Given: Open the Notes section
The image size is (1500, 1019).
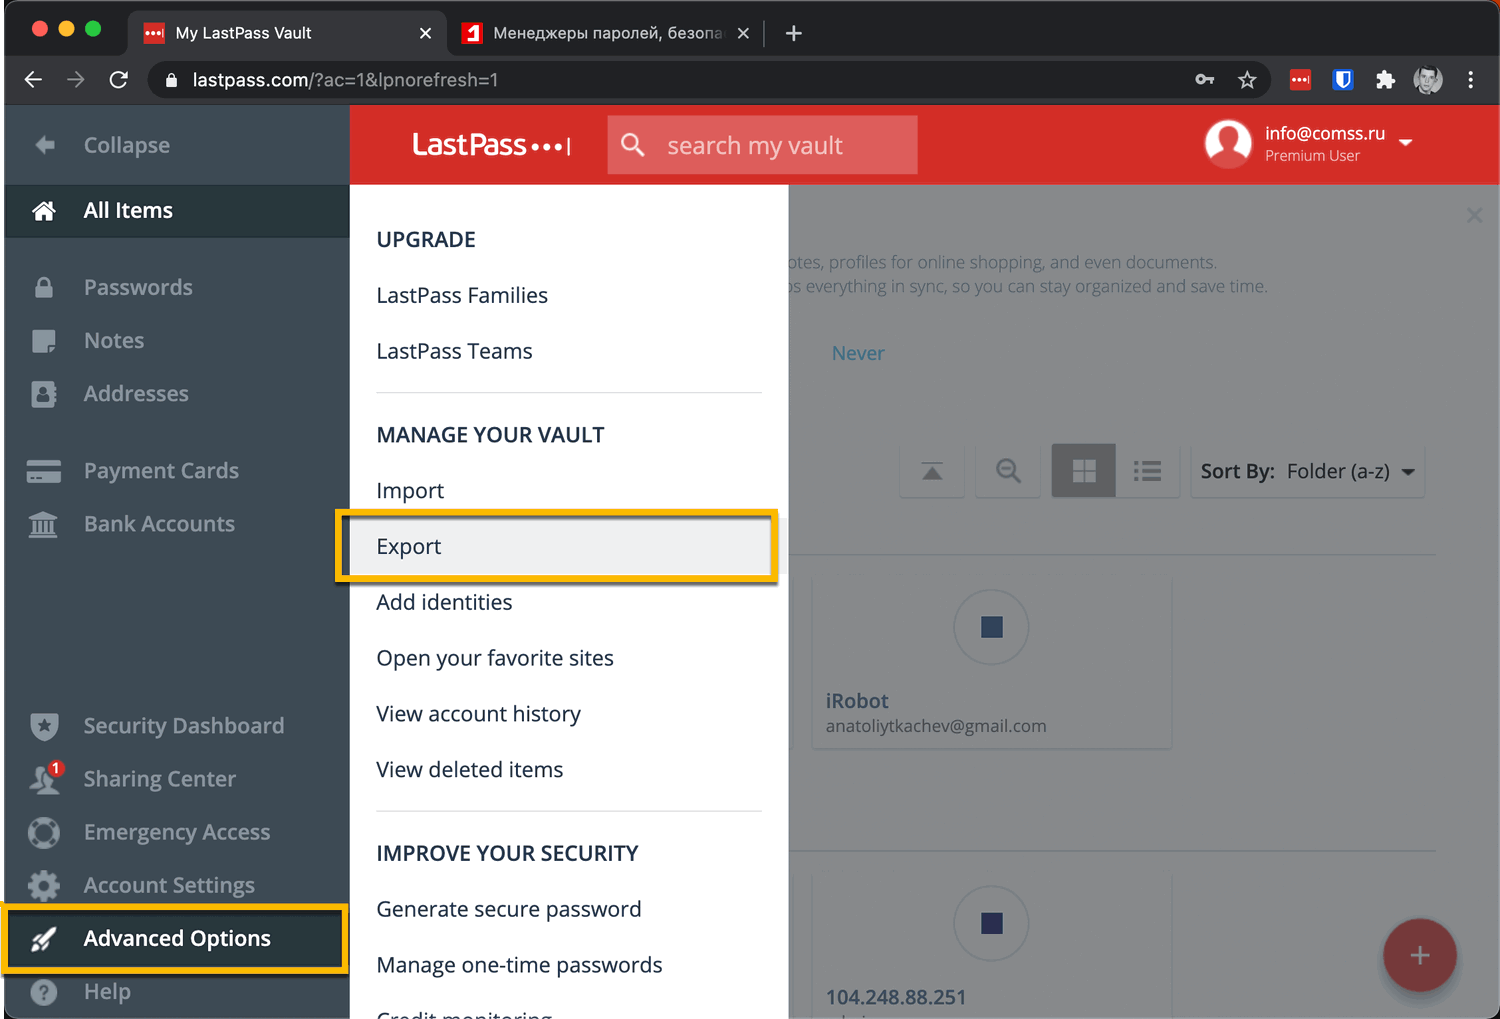Looking at the screenshot, I should (x=113, y=340).
